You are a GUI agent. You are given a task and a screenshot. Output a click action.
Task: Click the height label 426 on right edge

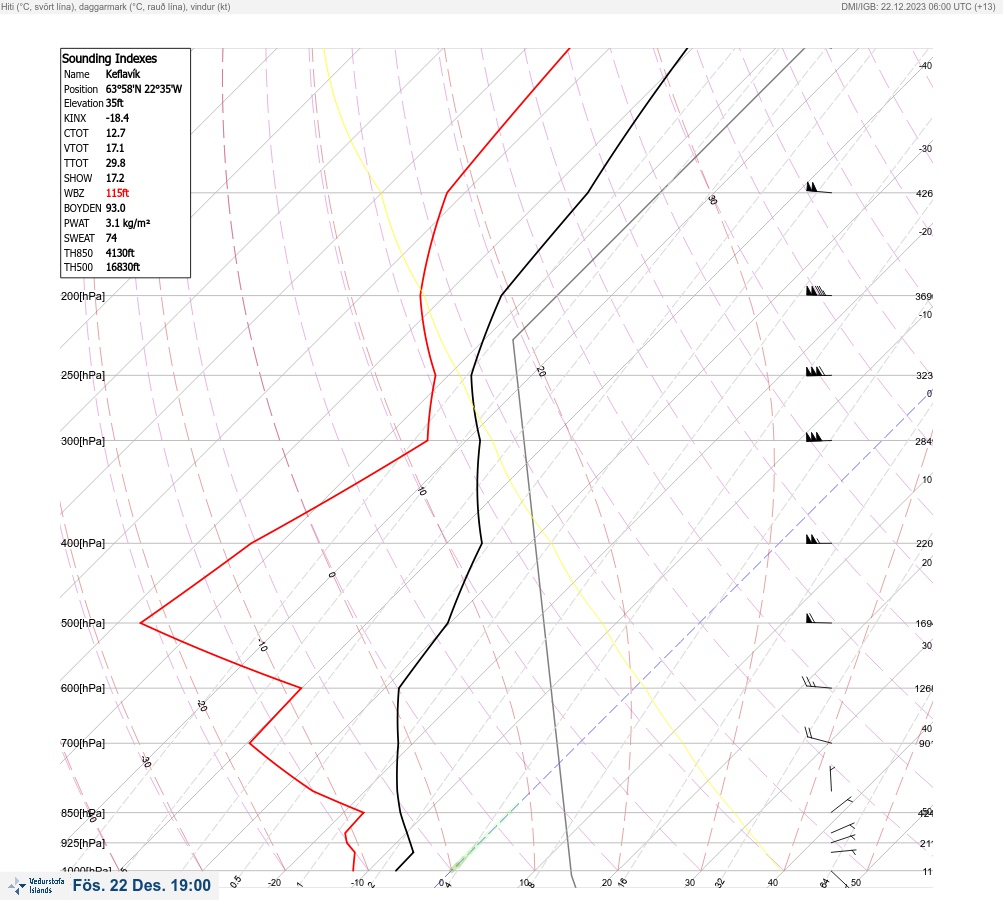click(924, 193)
